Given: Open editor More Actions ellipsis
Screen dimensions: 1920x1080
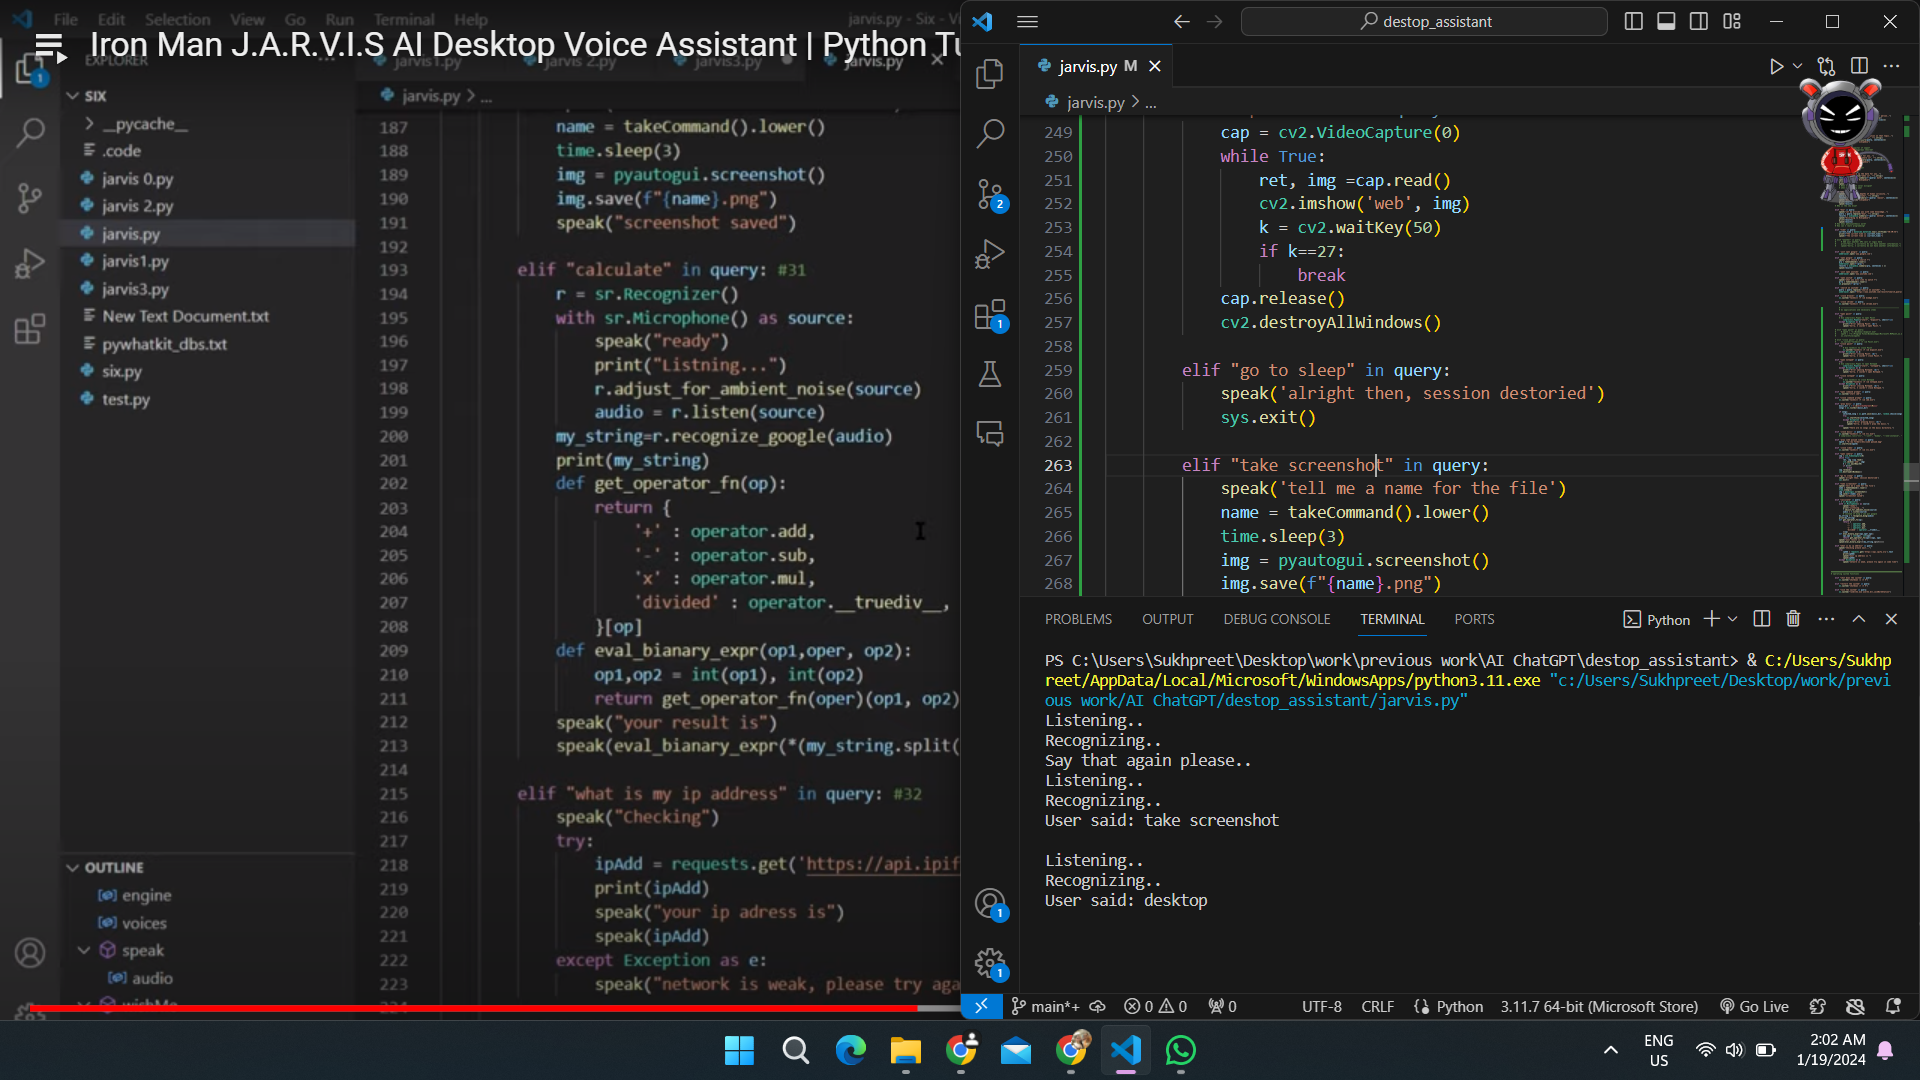Looking at the screenshot, I should coord(1891,66).
